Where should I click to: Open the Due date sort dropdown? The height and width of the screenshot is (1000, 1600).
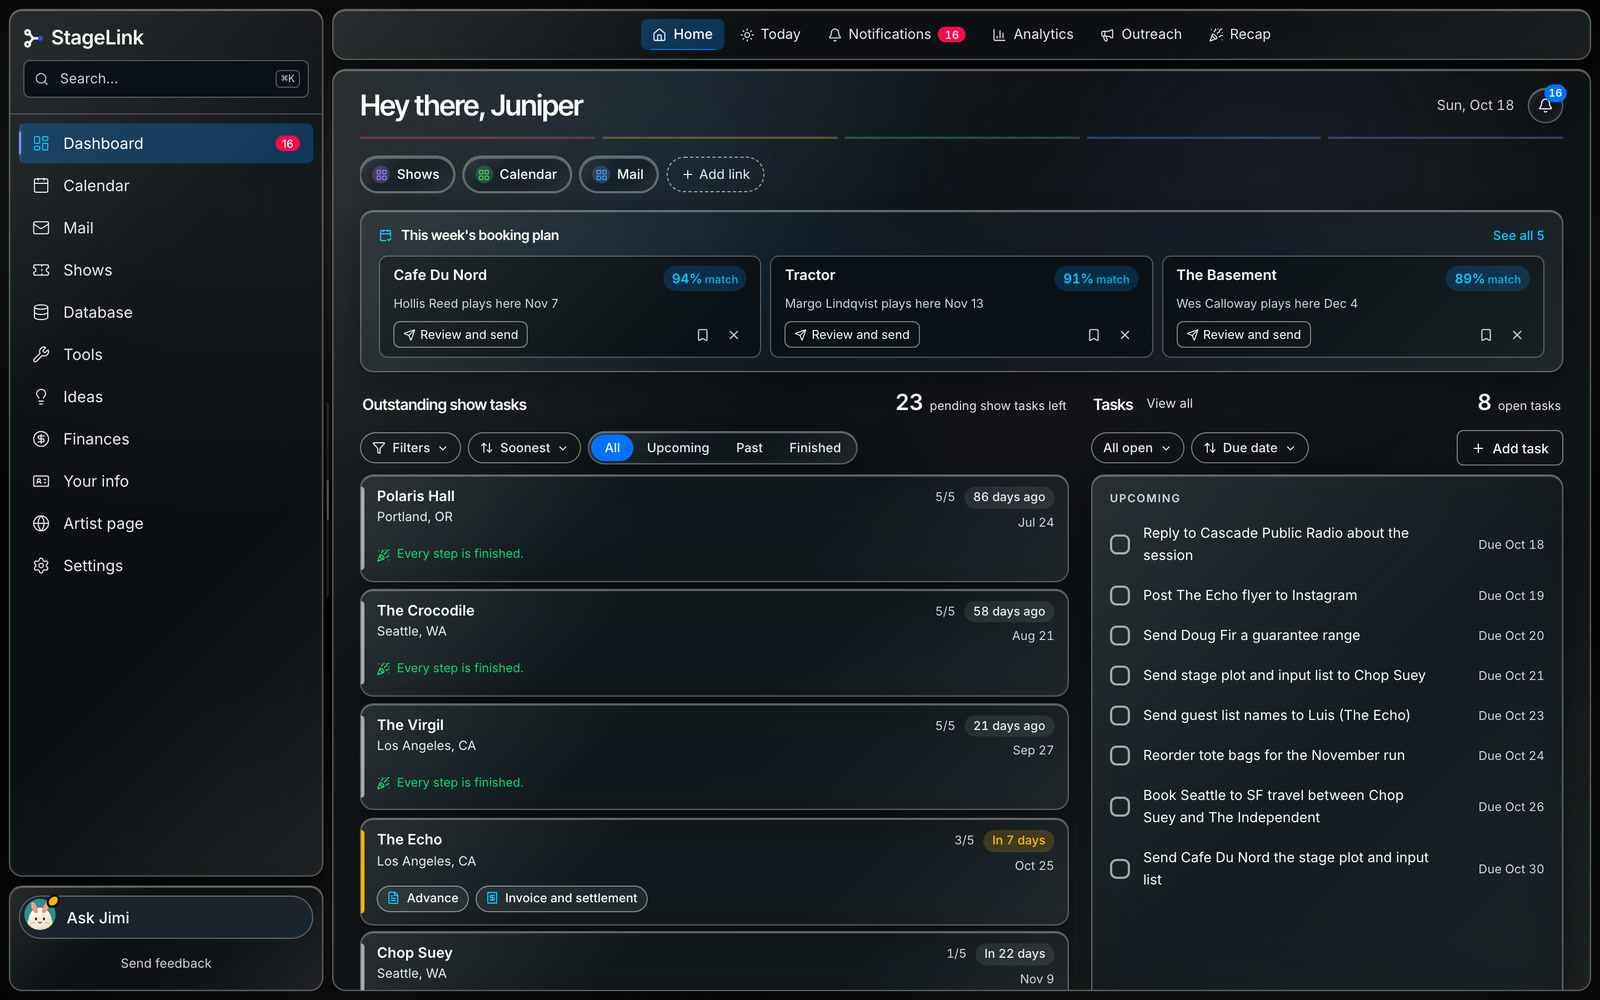pos(1249,448)
